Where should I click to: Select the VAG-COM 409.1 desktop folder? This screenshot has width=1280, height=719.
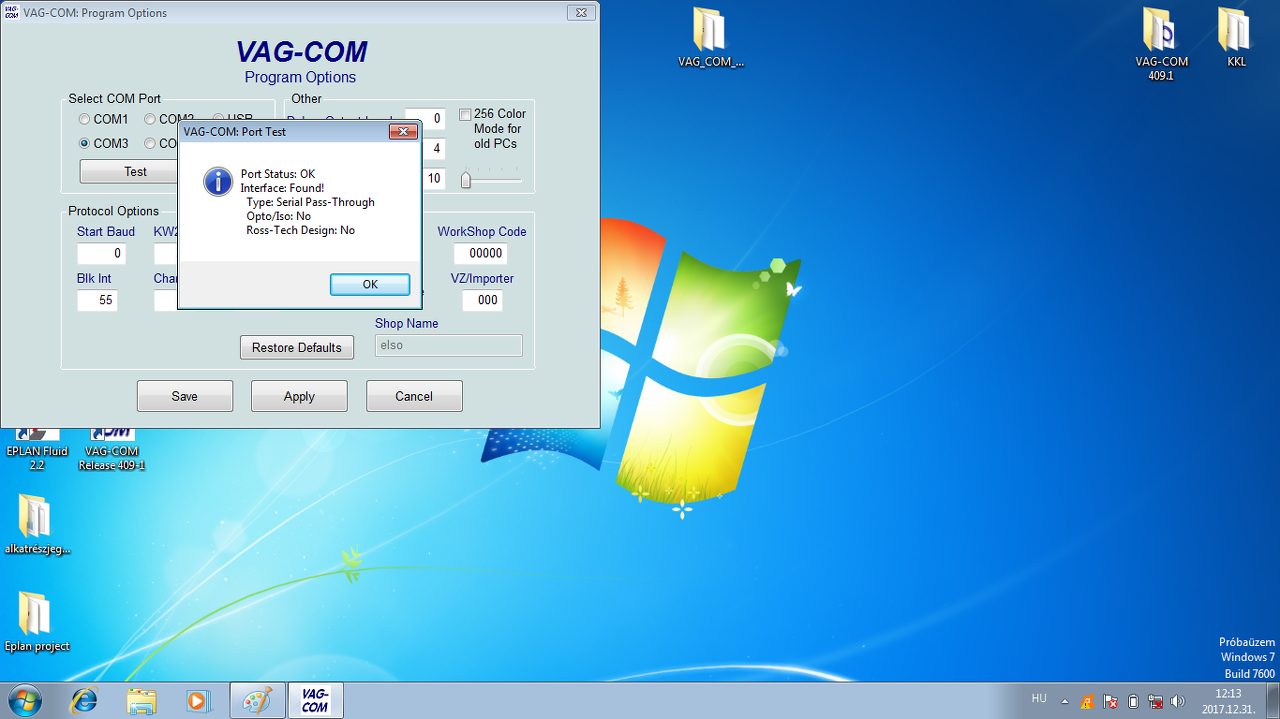pyautogui.click(x=1161, y=45)
